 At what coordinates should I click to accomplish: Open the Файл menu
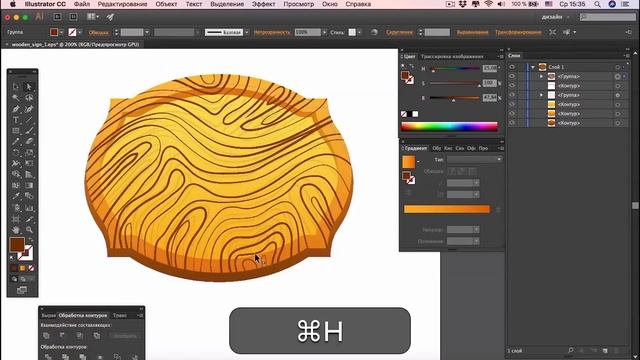click(x=82, y=4)
